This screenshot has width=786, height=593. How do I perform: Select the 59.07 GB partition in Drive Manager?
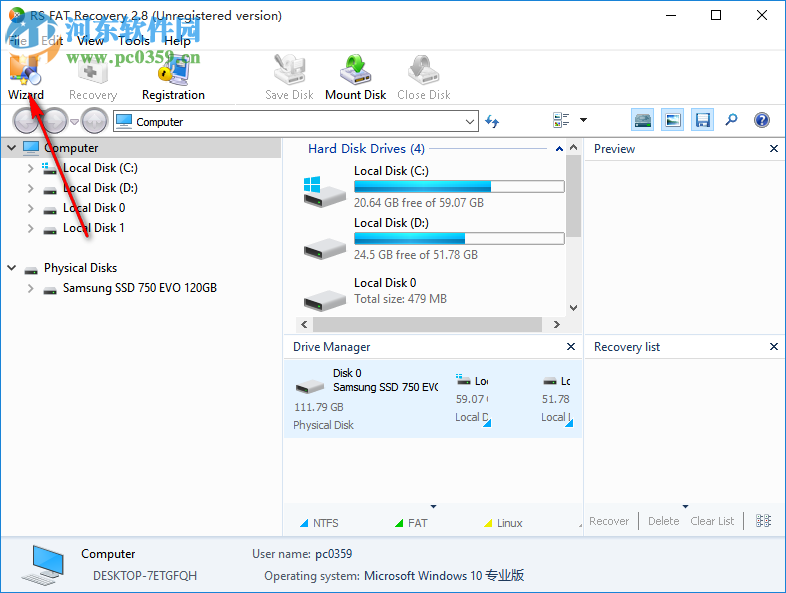[x=473, y=399]
